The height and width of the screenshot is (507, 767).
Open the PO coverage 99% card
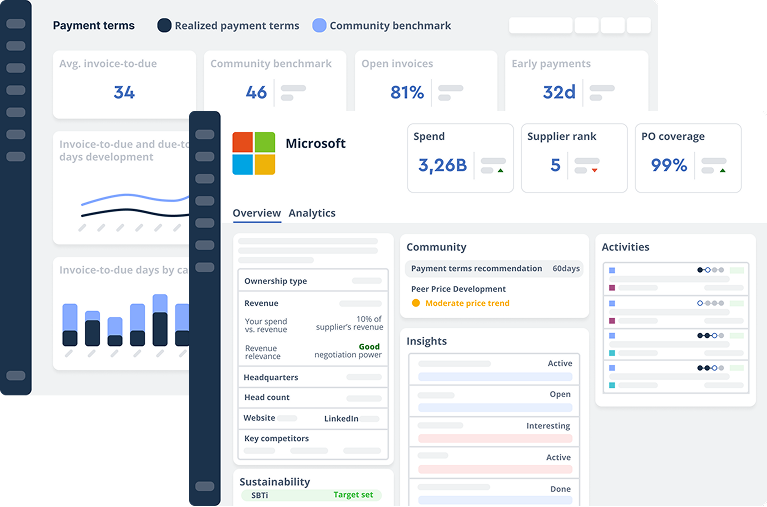pos(688,158)
